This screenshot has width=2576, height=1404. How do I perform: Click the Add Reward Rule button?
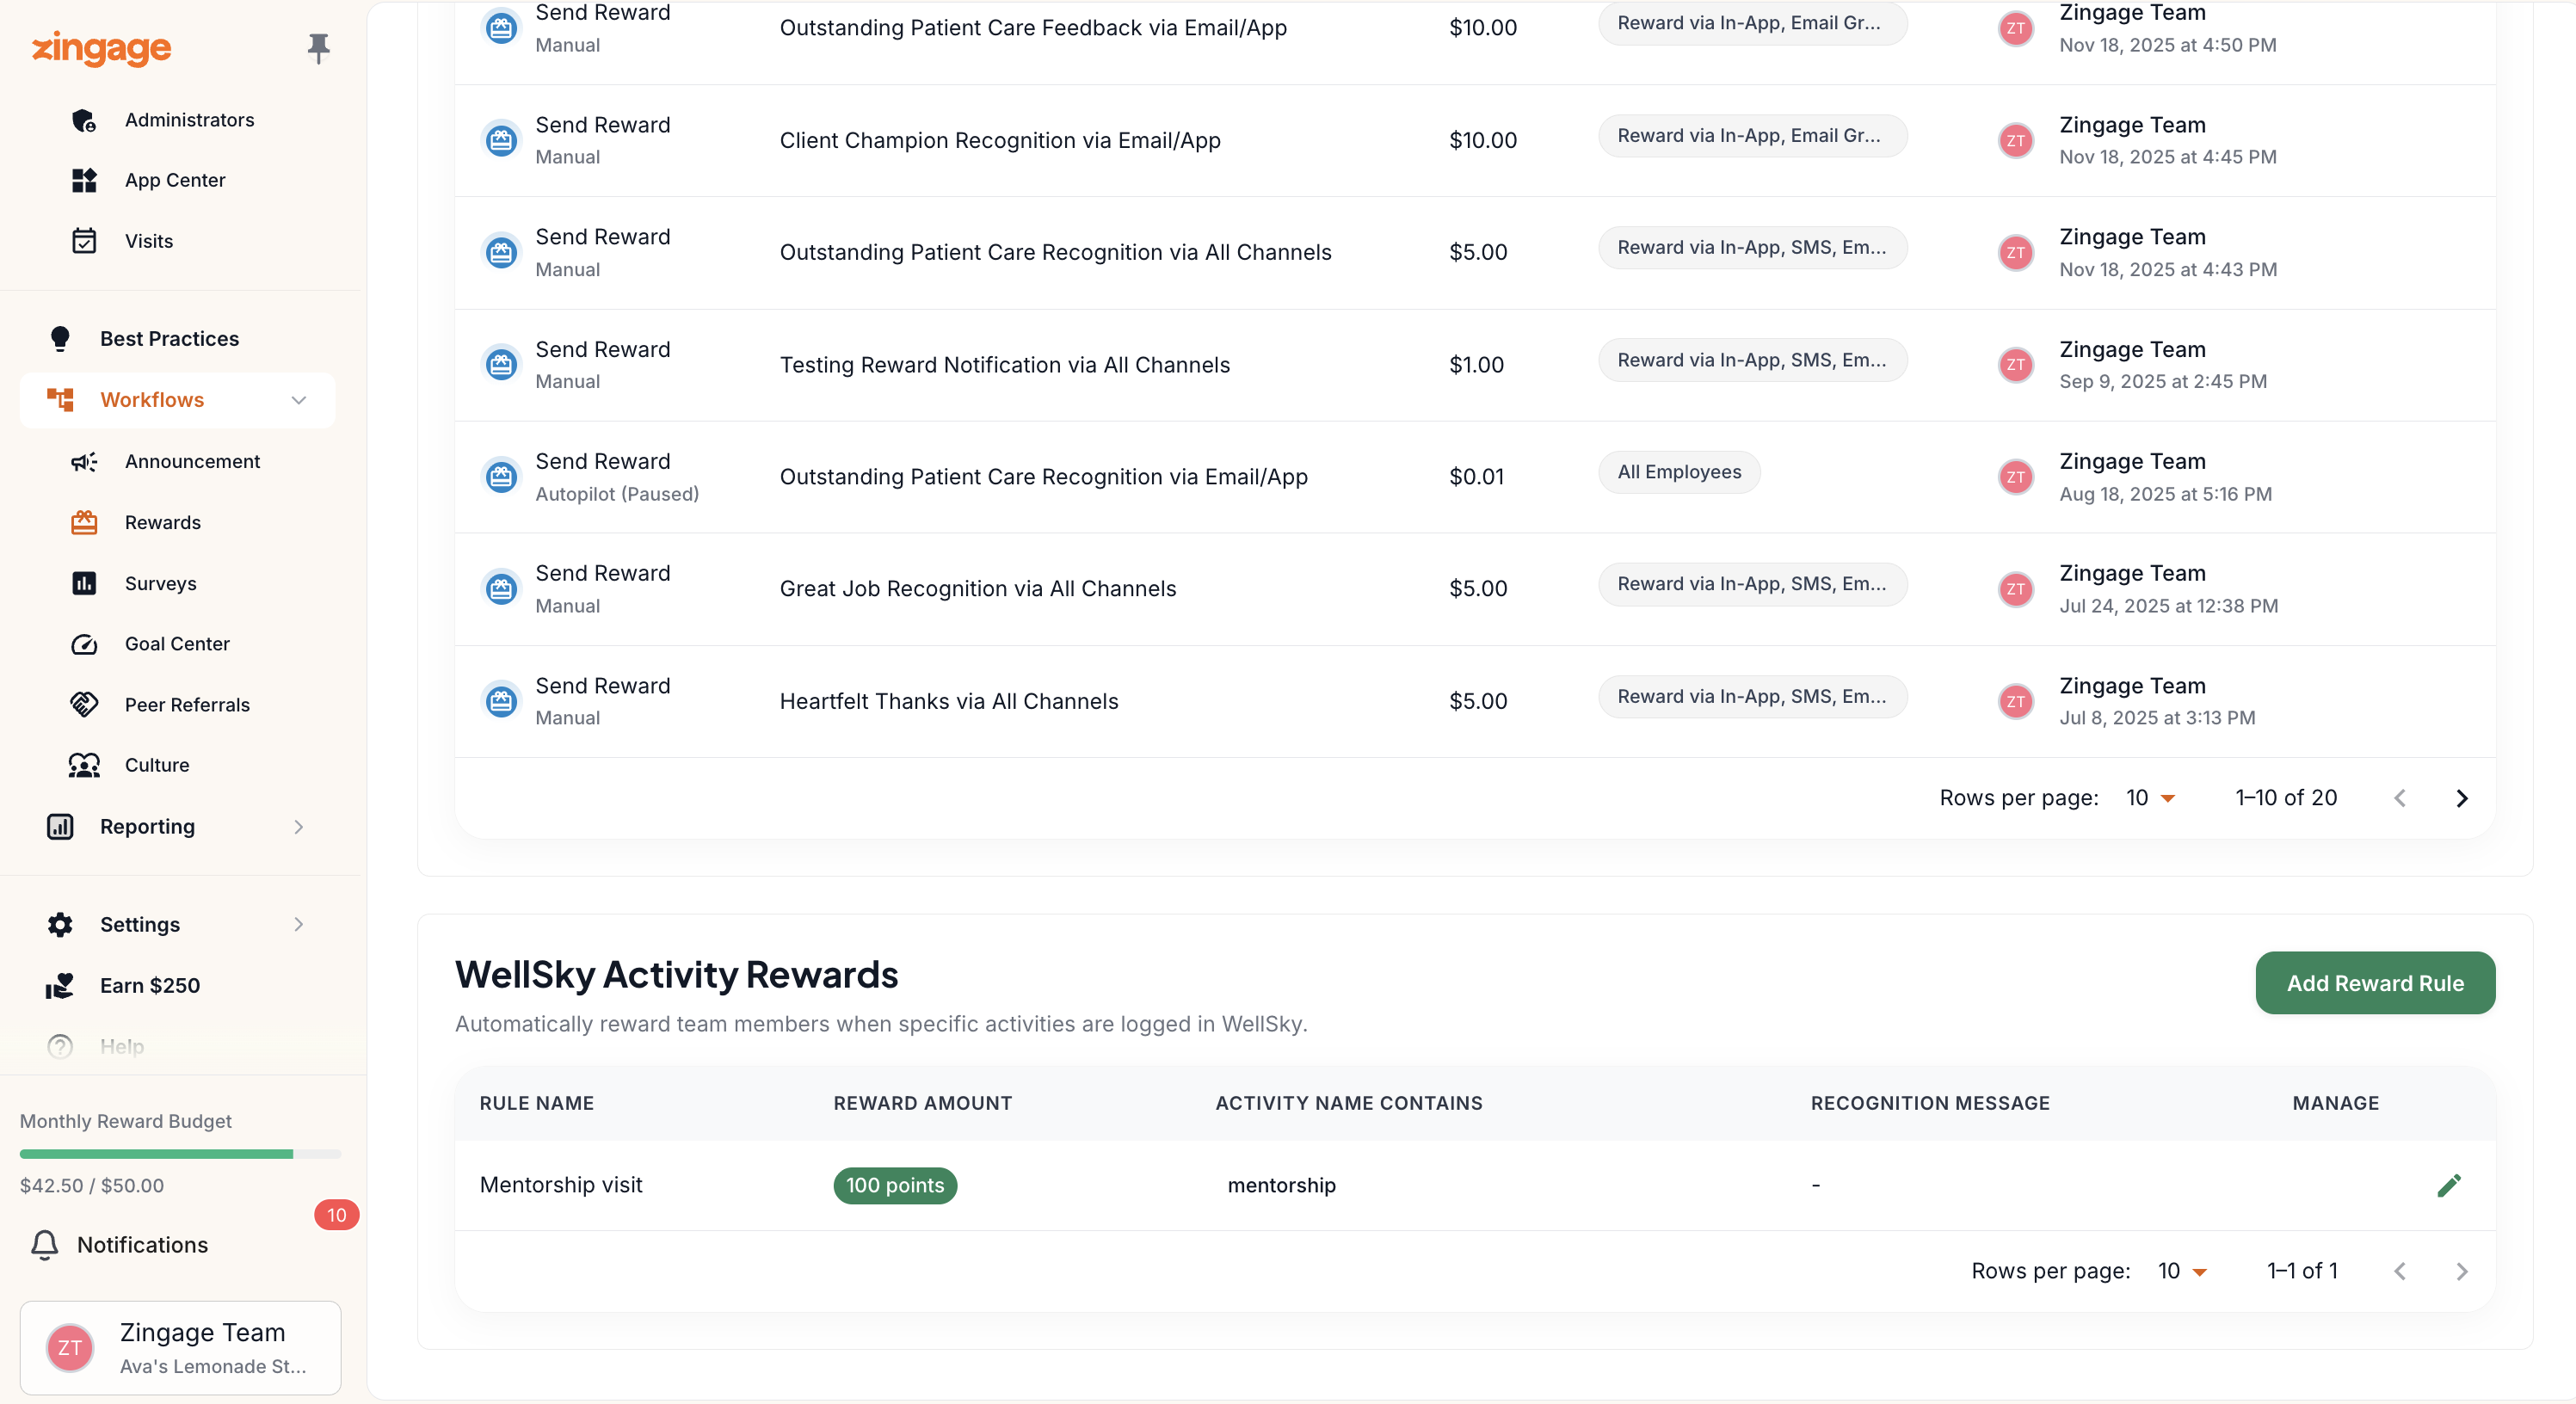[2375, 983]
